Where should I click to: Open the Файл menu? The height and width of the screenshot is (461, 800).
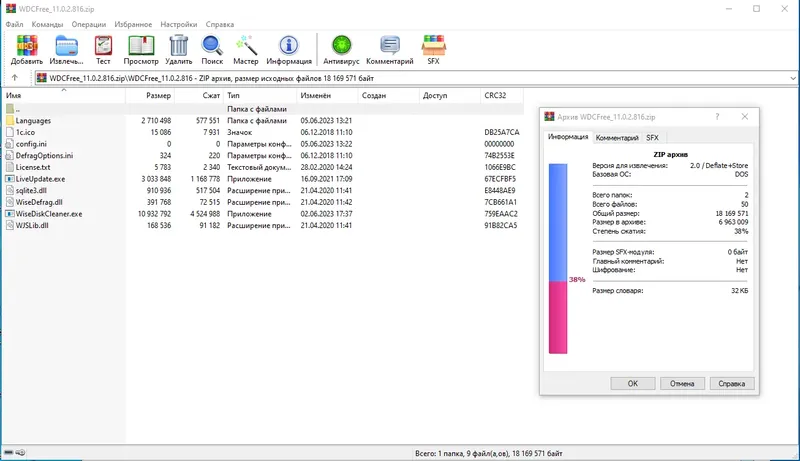click(x=14, y=24)
